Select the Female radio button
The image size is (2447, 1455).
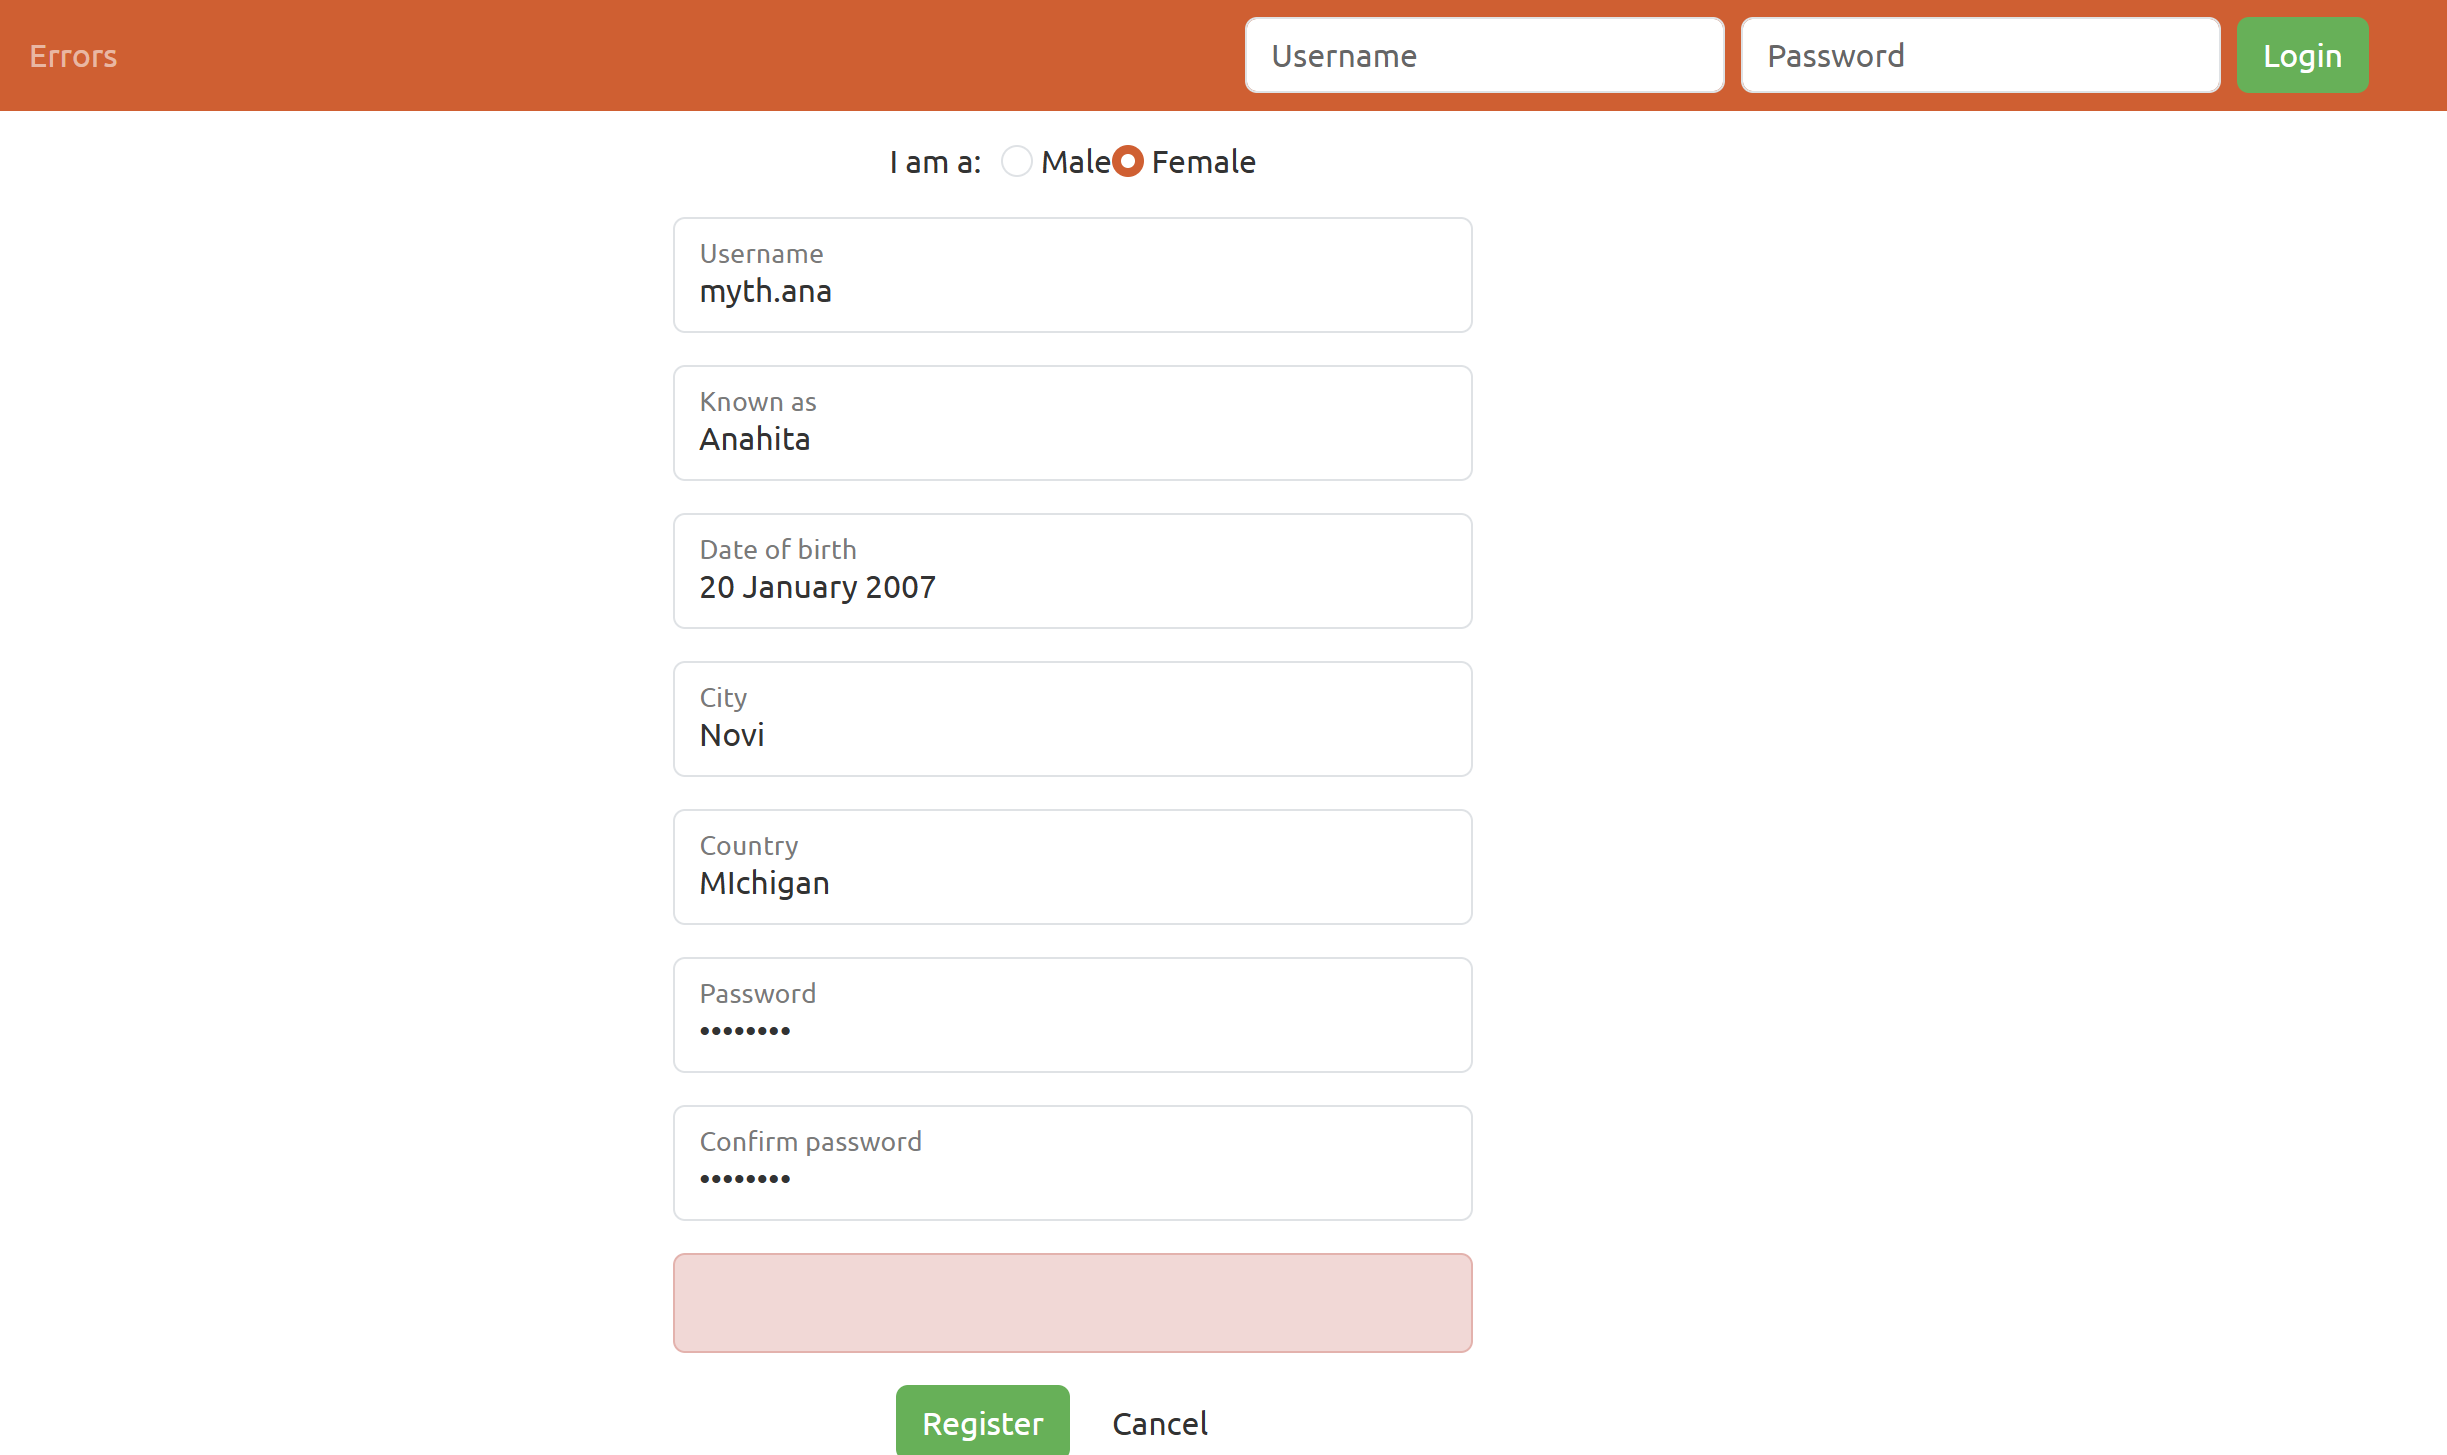tap(1127, 161)
